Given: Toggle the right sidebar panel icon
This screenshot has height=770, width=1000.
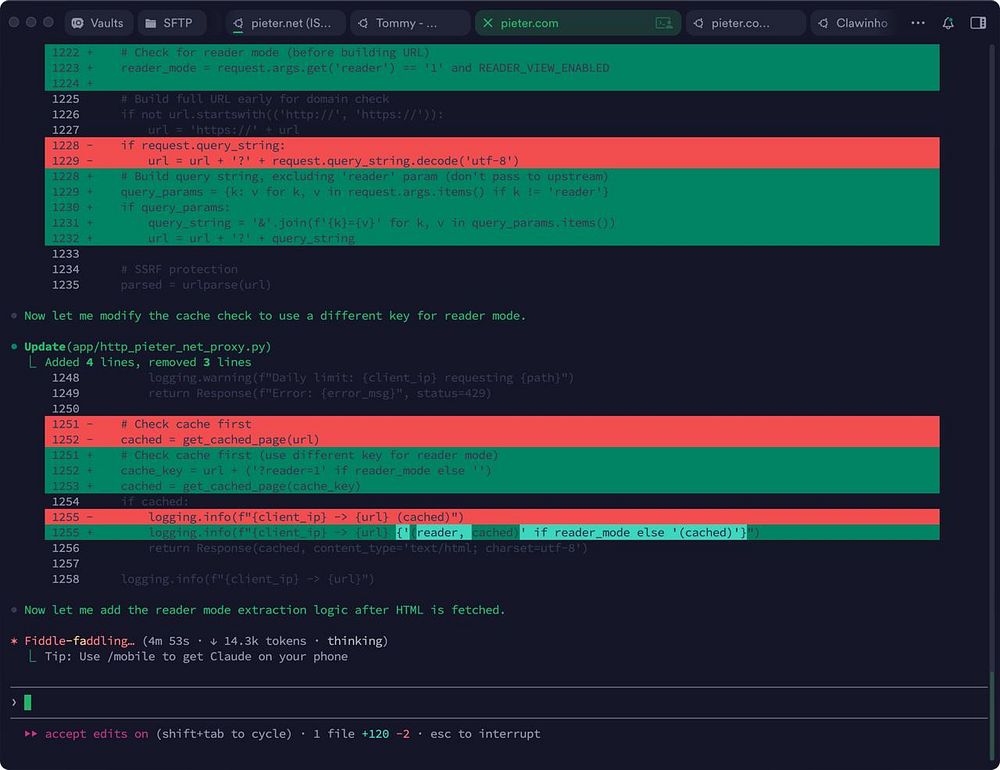Looking at the screenshot, I should pyautogui.click(x=978, y=23).
